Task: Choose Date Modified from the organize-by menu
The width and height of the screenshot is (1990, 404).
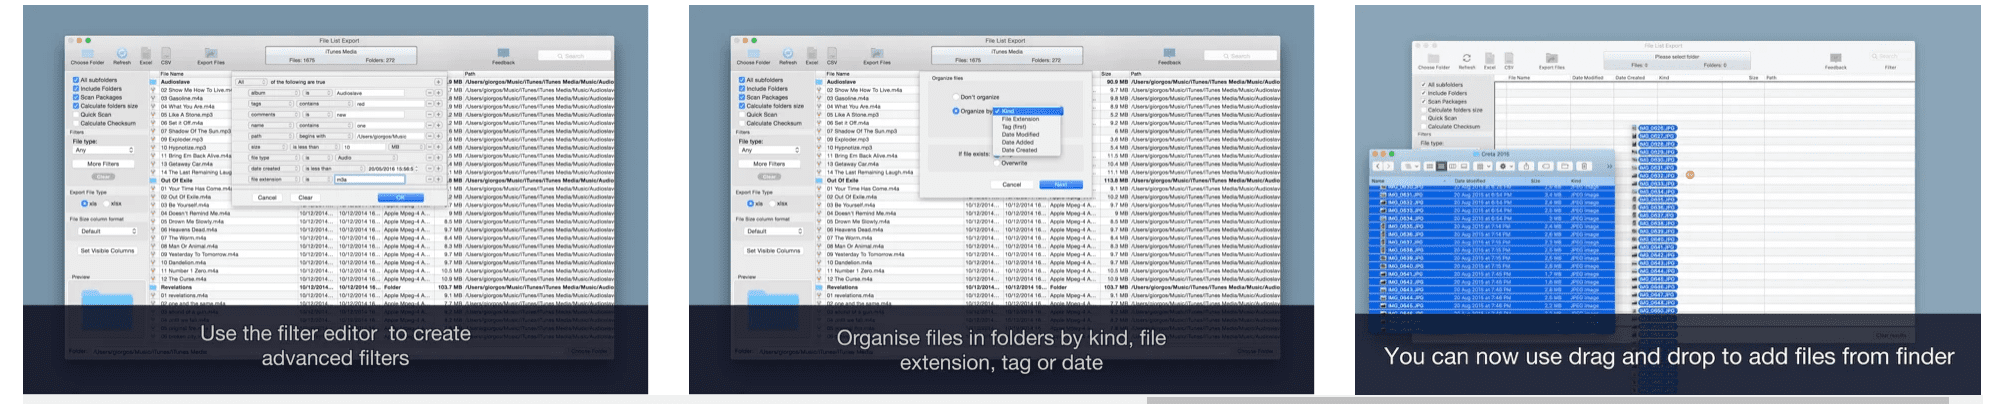Action: [1020, 134]
